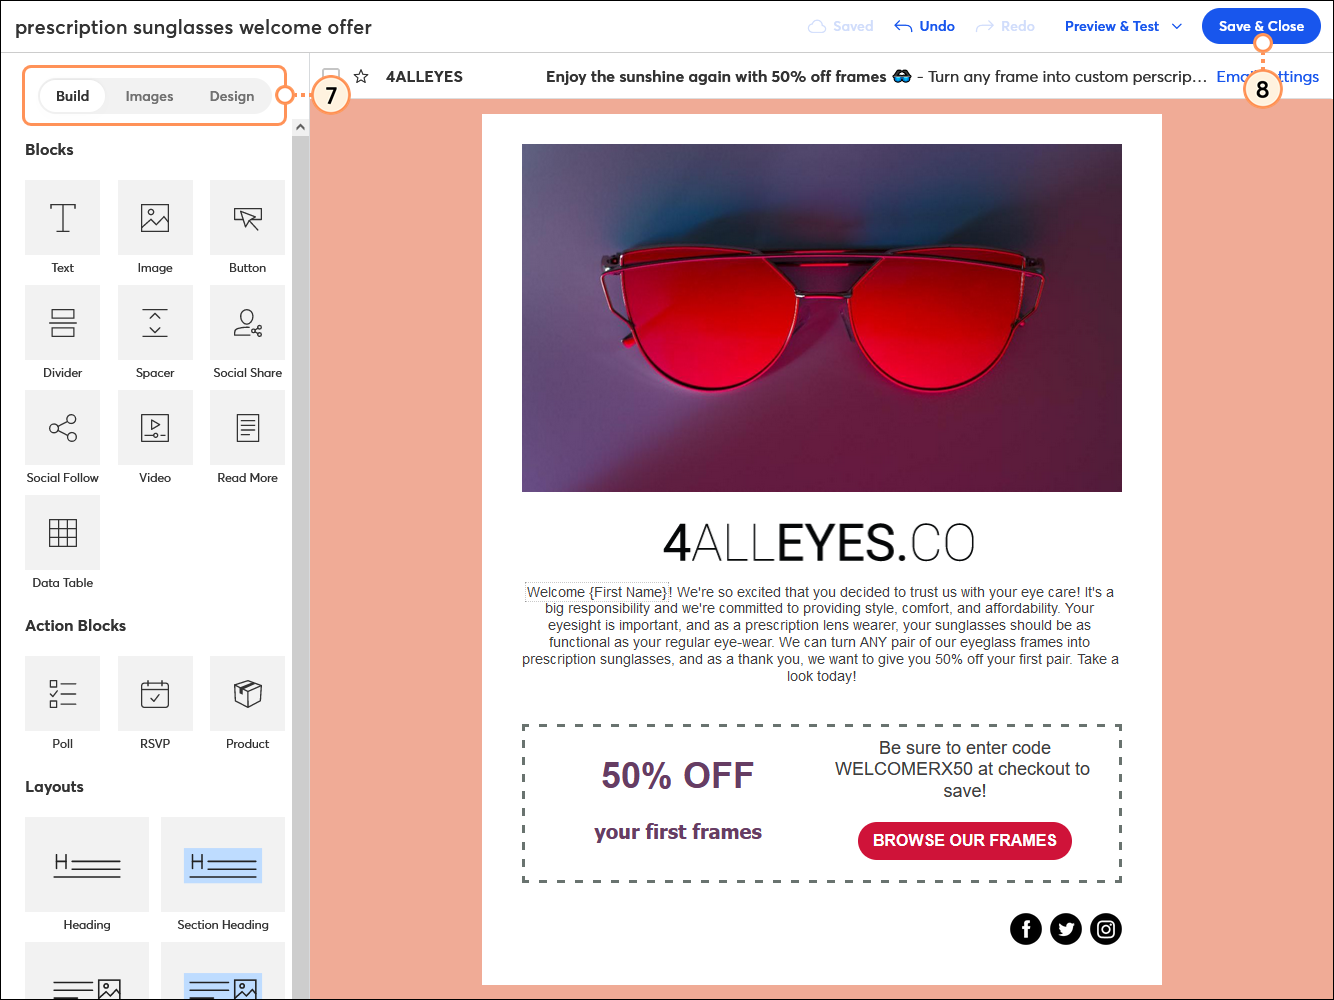Insert a Video block

(x=155, y=428)
